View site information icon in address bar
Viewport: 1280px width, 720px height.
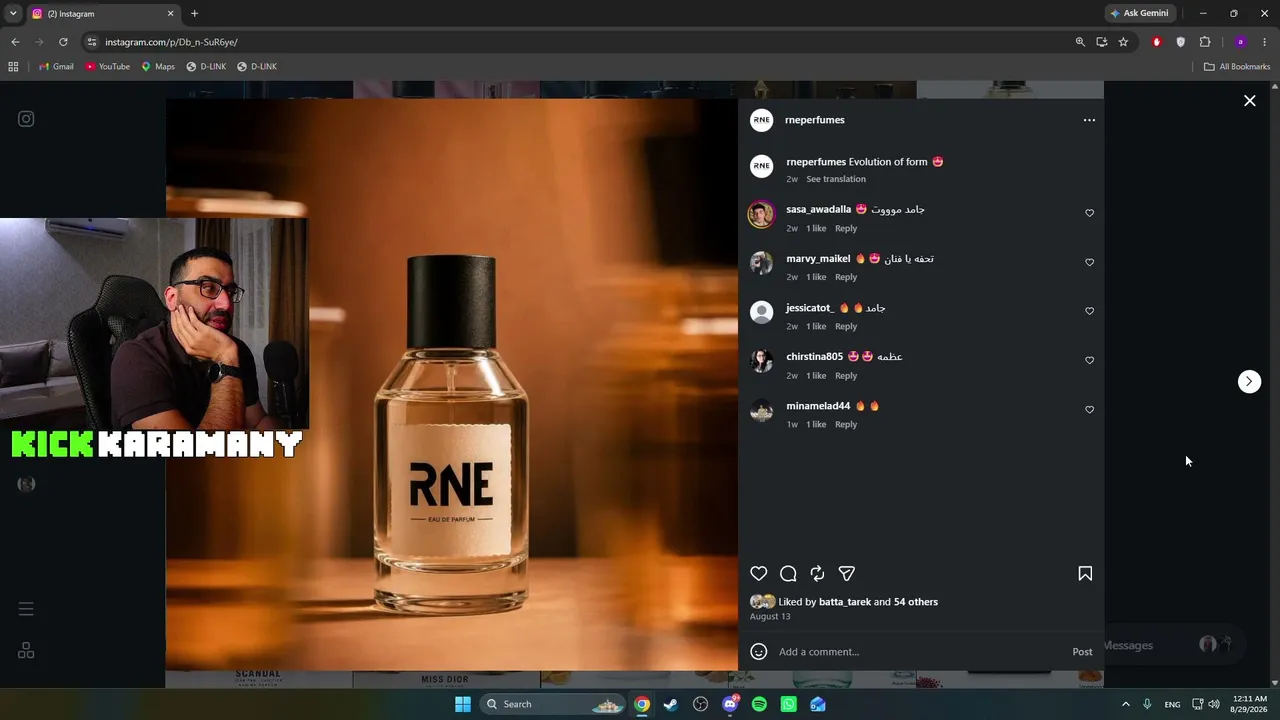click(92, 42)
